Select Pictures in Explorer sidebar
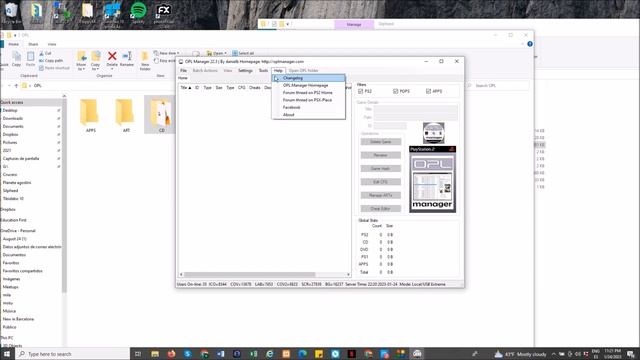 tap(10, 142)
